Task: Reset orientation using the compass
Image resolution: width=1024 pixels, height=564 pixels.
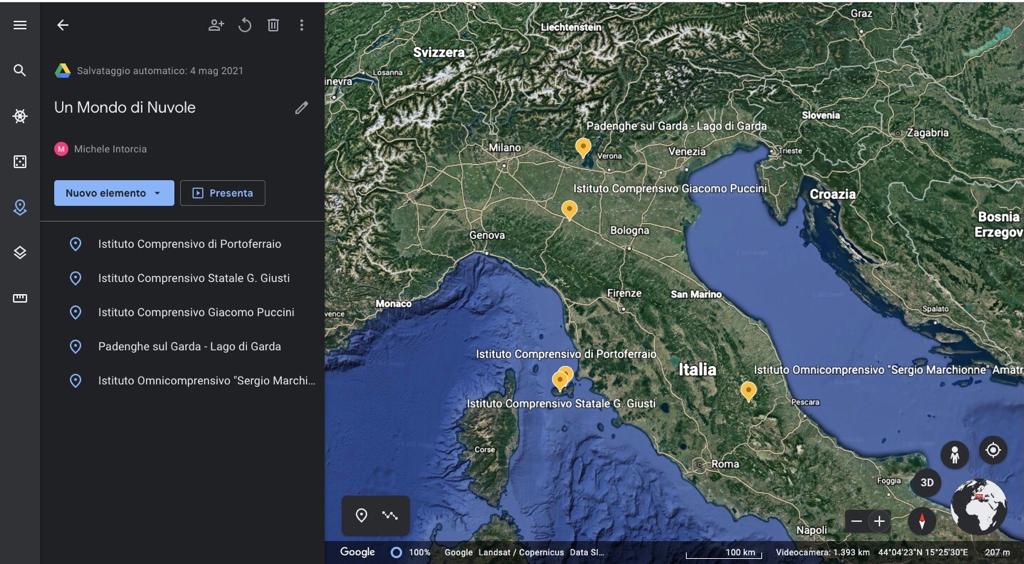Action: click(x=922, y=522)
